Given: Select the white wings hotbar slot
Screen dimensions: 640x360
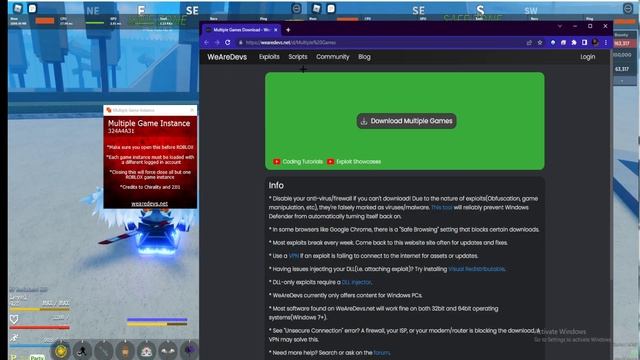Looking at the screenshot, I should pos(168,351).
